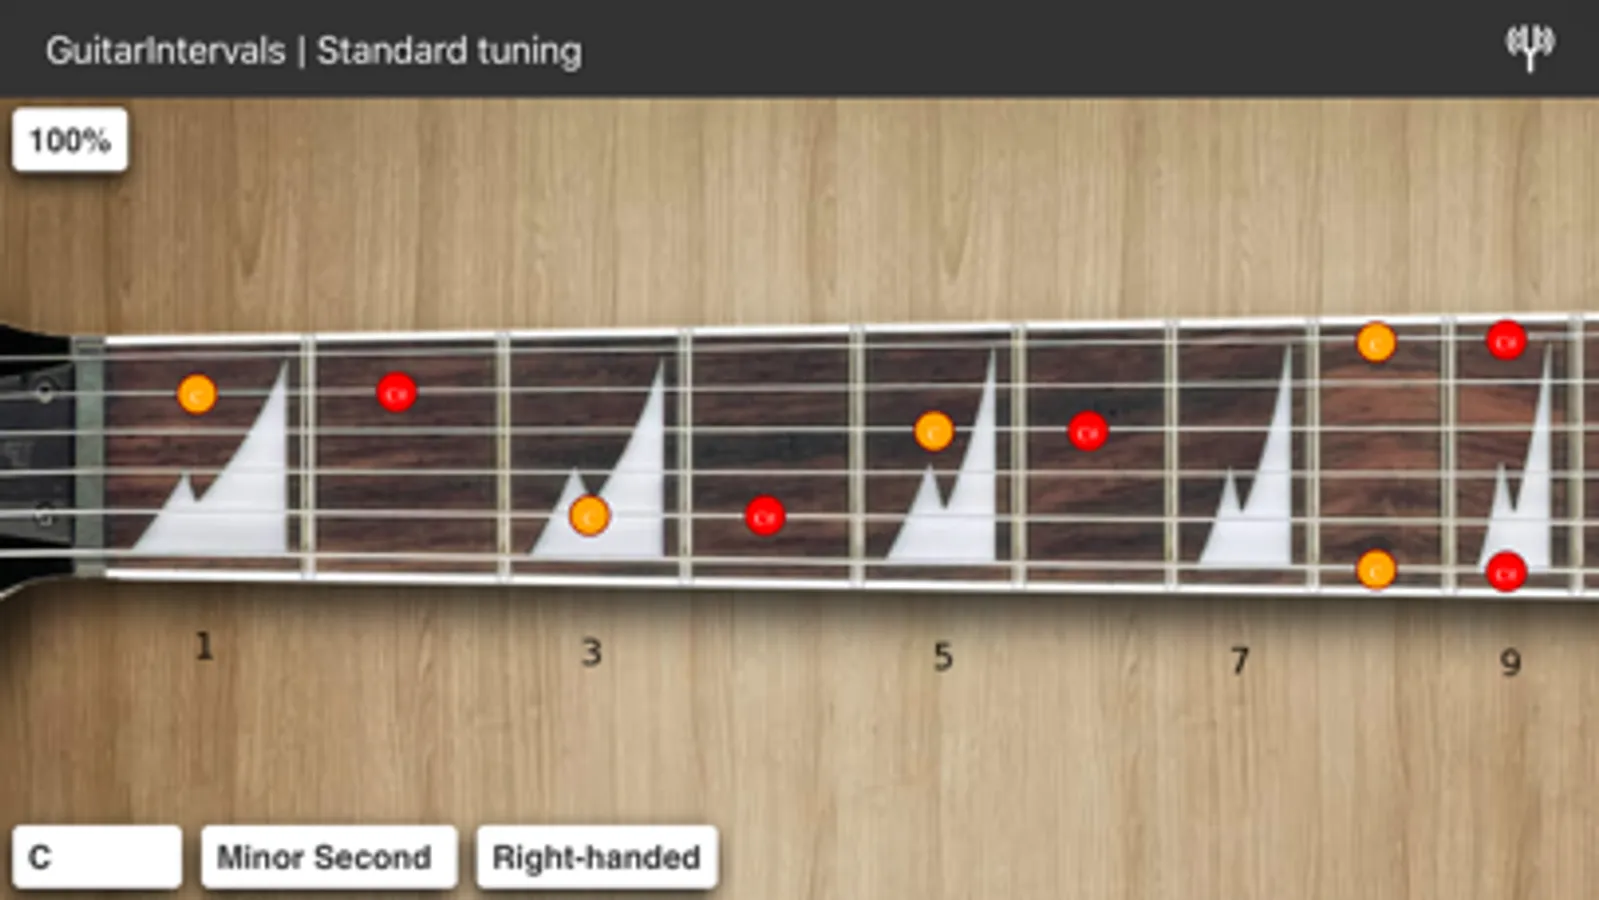Screen dimensions: 1599x900
Task: Open the root note C dropdown
Action: (97, 857)
